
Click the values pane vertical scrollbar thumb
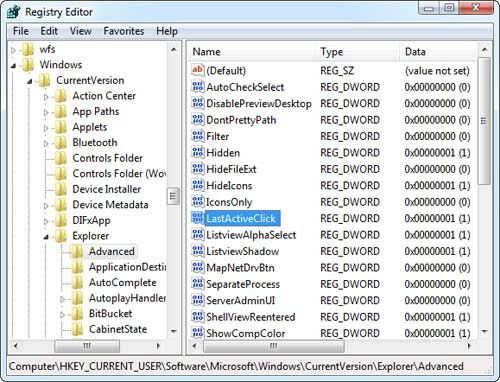pos(484,121)
